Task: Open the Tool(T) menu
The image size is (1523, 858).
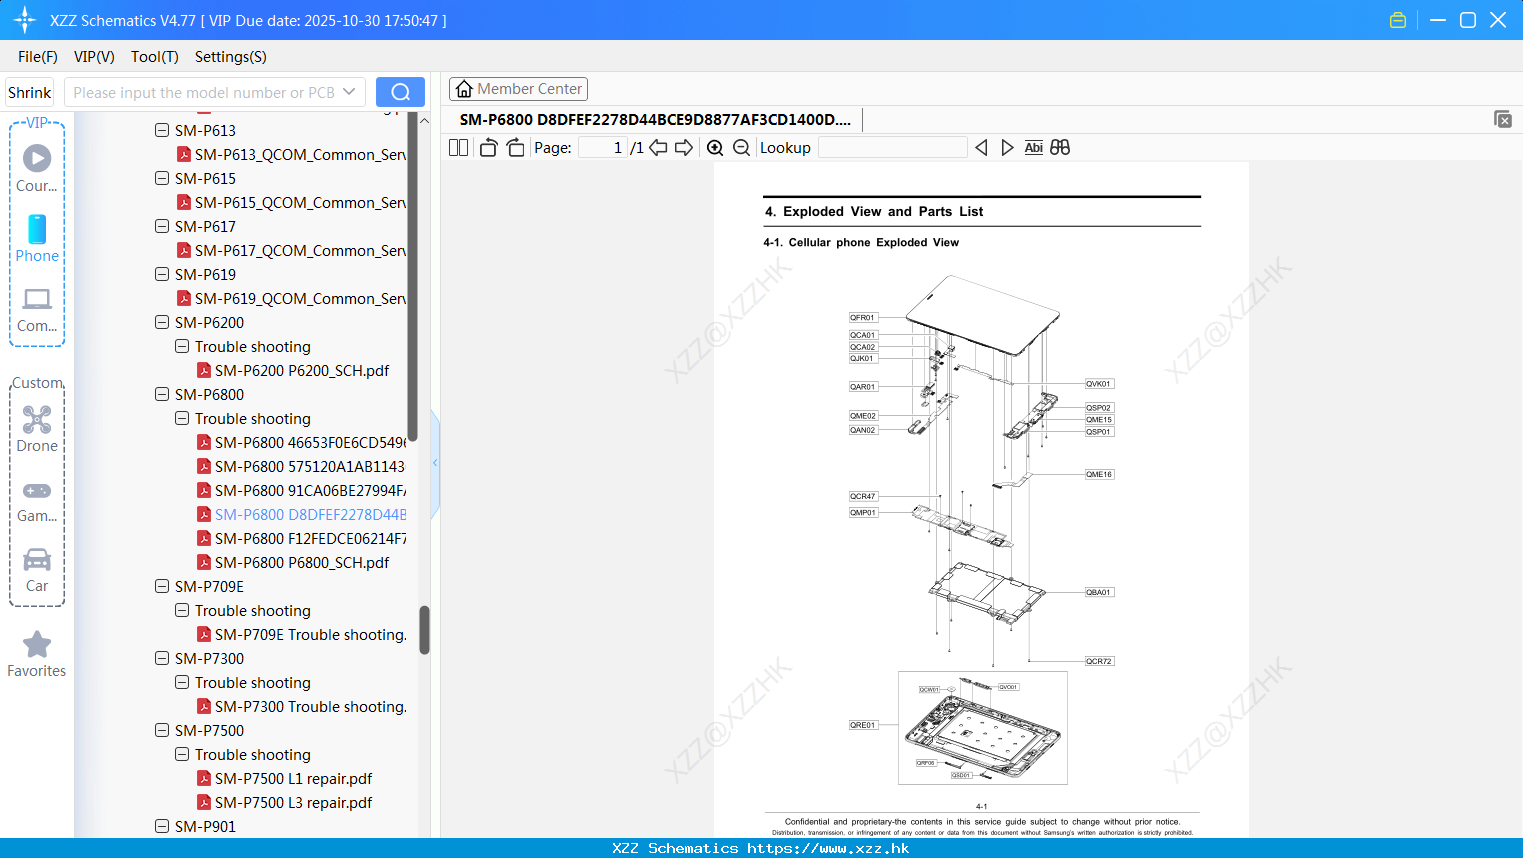Action: (x=155, y=57)
